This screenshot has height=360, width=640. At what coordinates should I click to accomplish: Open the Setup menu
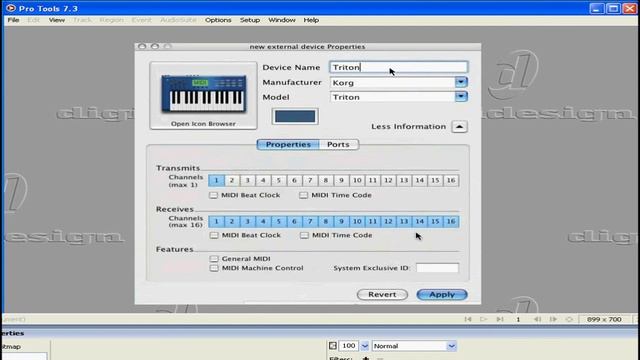(x=250, y=20)
